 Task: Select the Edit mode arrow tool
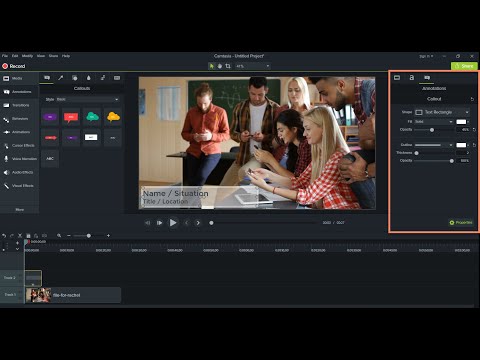coord(211,66)
